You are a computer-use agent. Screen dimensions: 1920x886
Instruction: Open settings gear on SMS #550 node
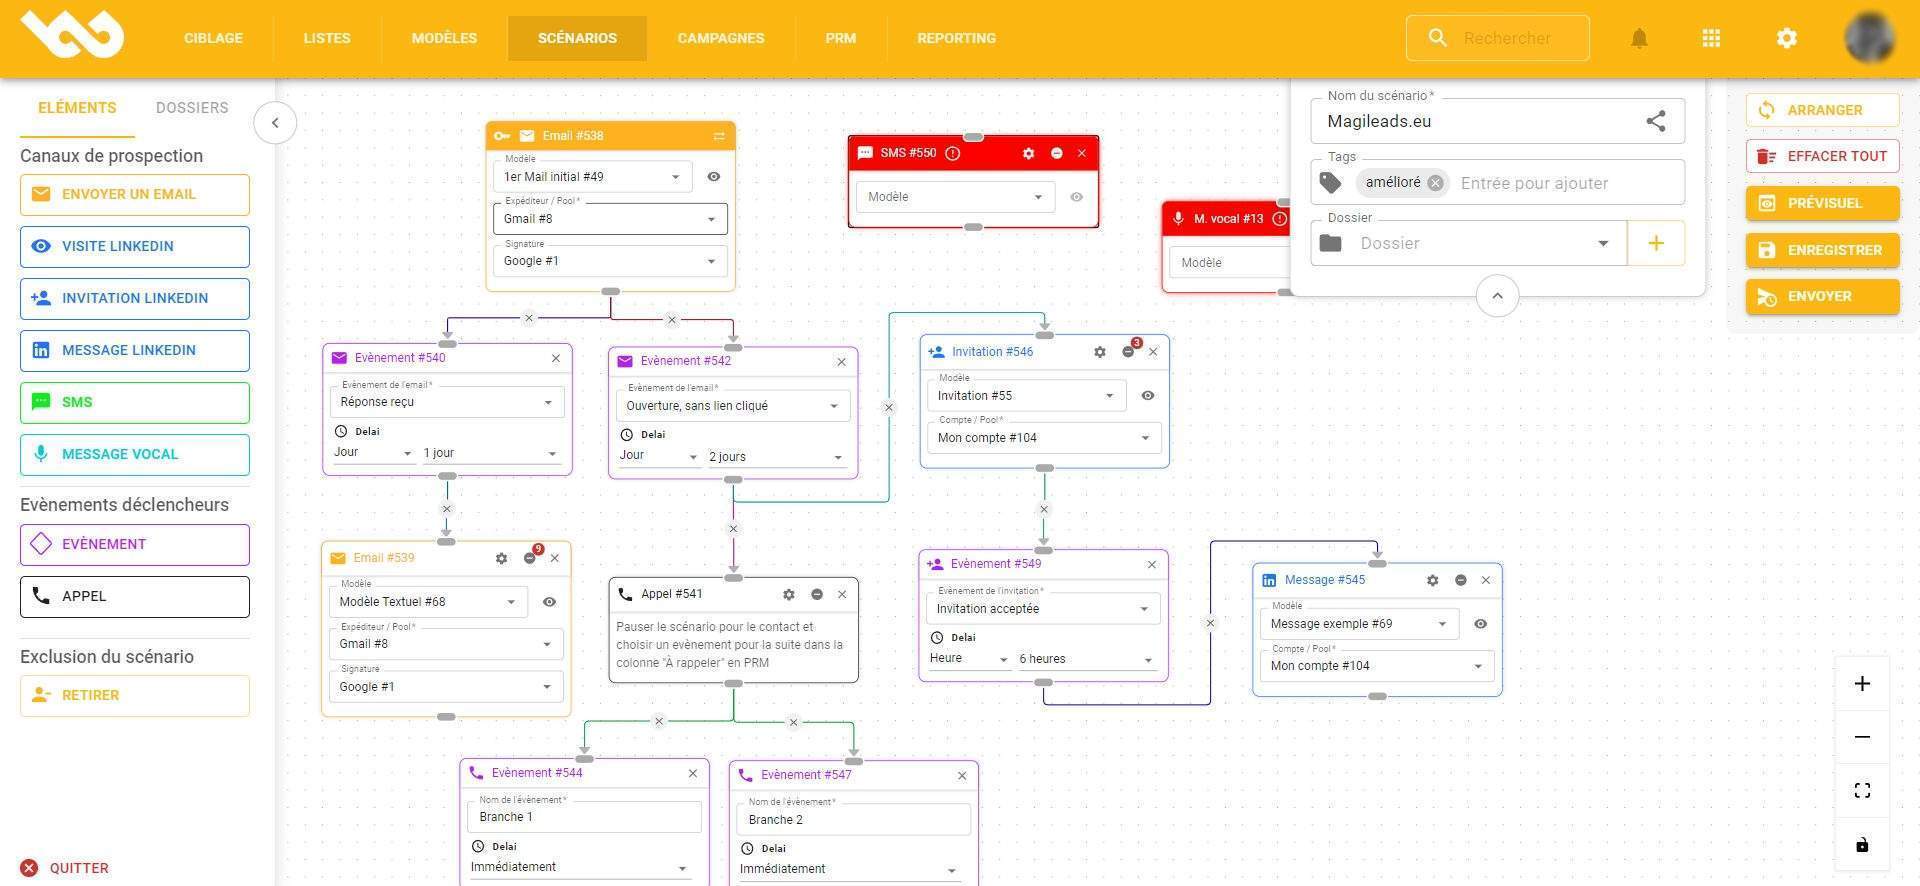(1028, 153)
